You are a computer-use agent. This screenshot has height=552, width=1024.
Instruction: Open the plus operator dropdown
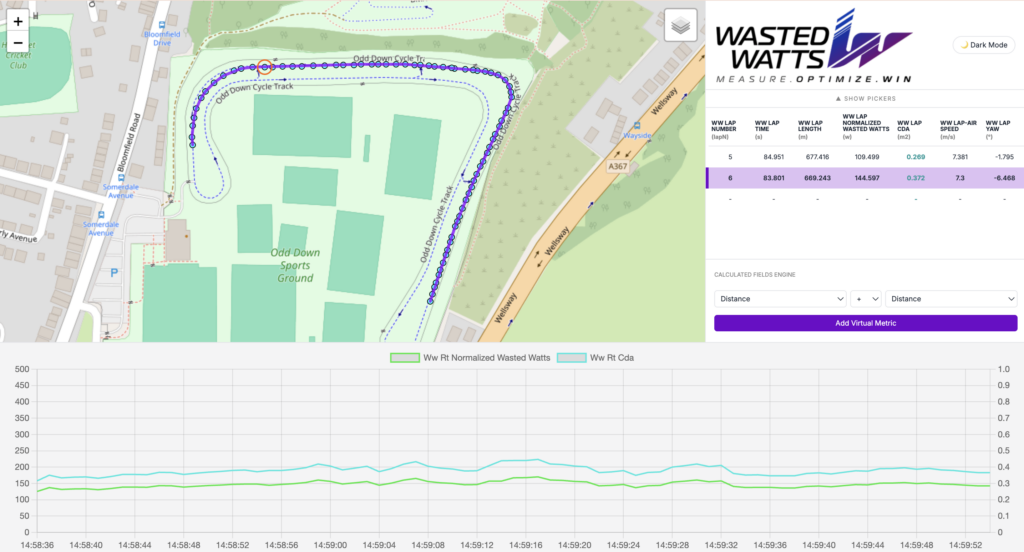pos(866,299)
